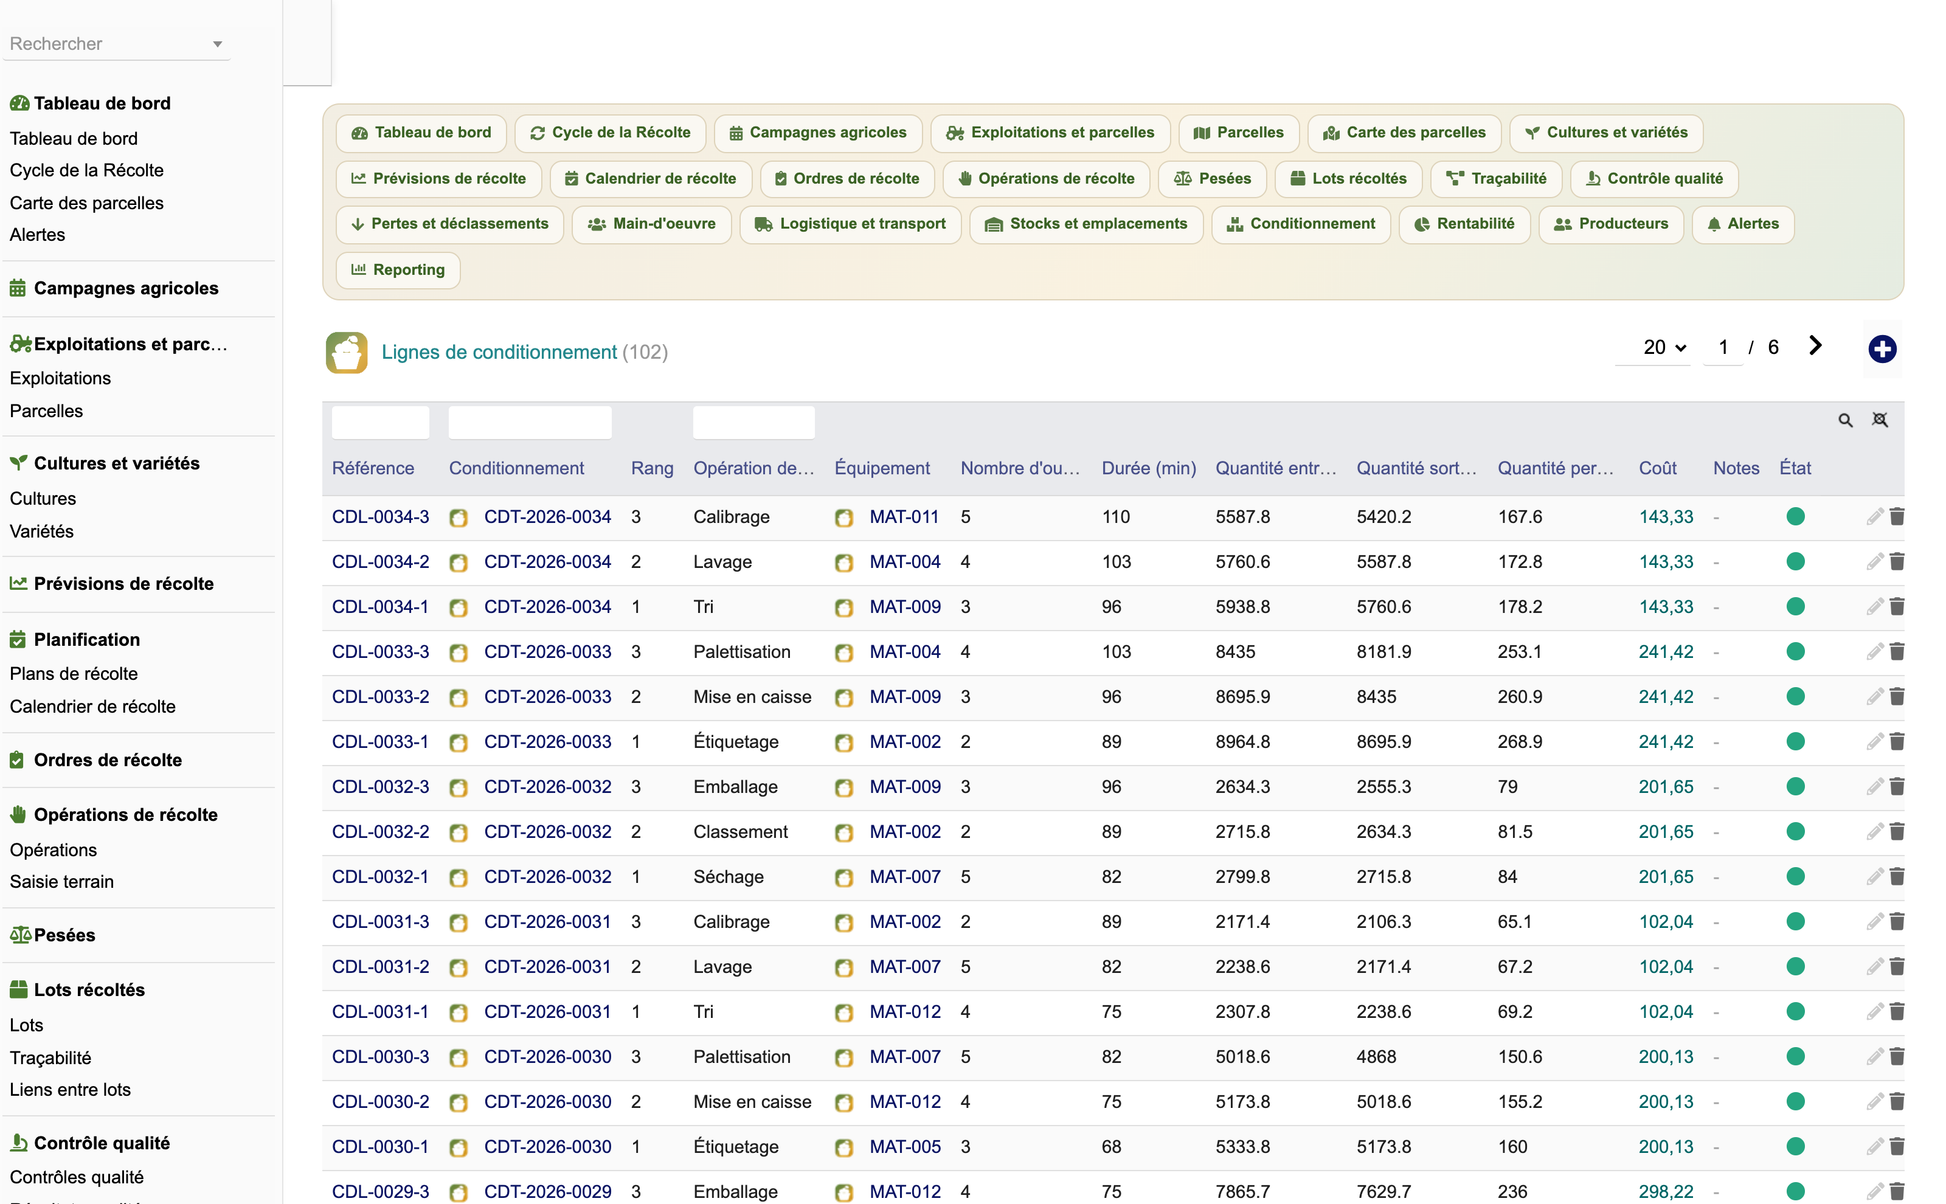This screenshot has height=1204, width=1946.
Task: Open Logistique et transport tab
Action: tap(850, 224)
